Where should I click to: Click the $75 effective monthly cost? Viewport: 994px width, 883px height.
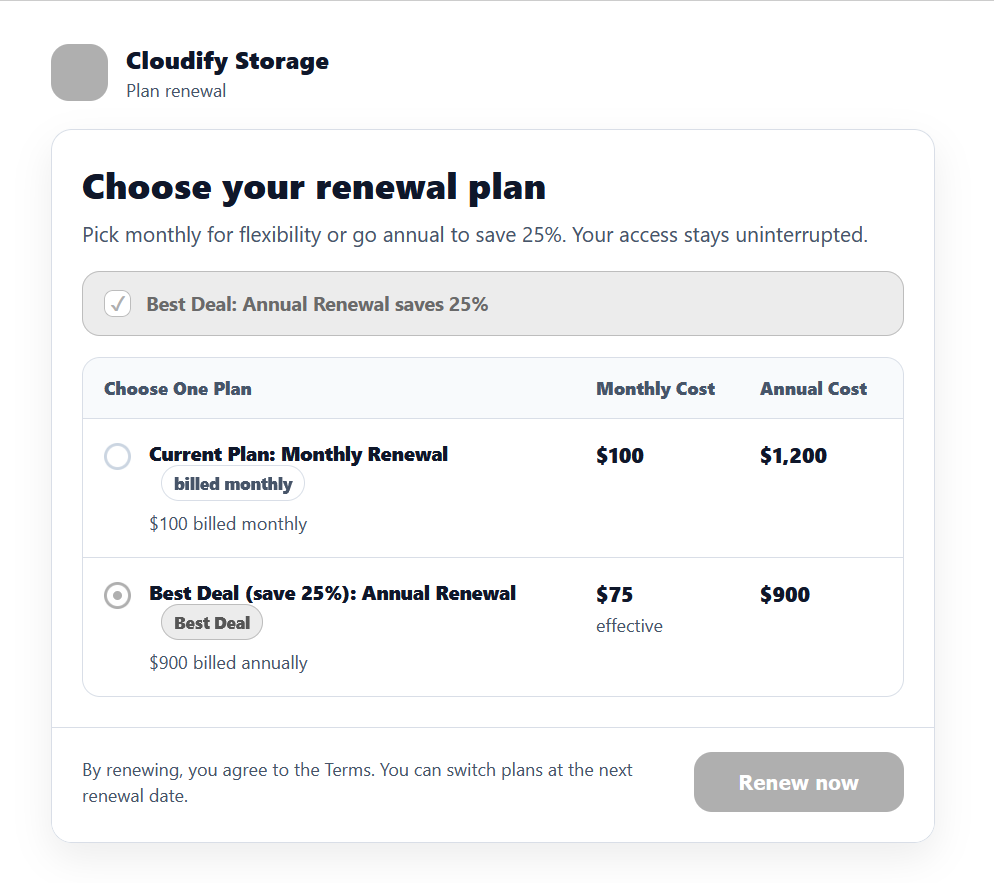point(614,595)
